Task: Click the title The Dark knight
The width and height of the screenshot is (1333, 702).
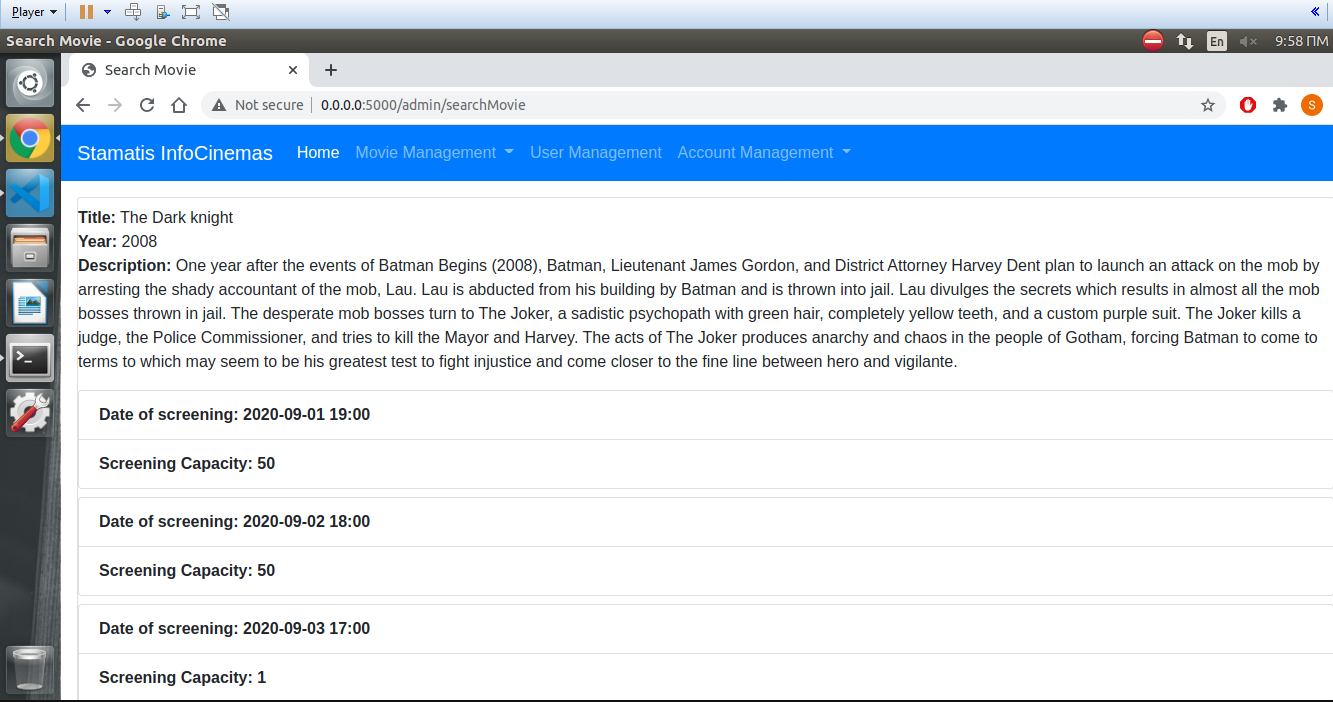Action: click(x=176, y=217)
